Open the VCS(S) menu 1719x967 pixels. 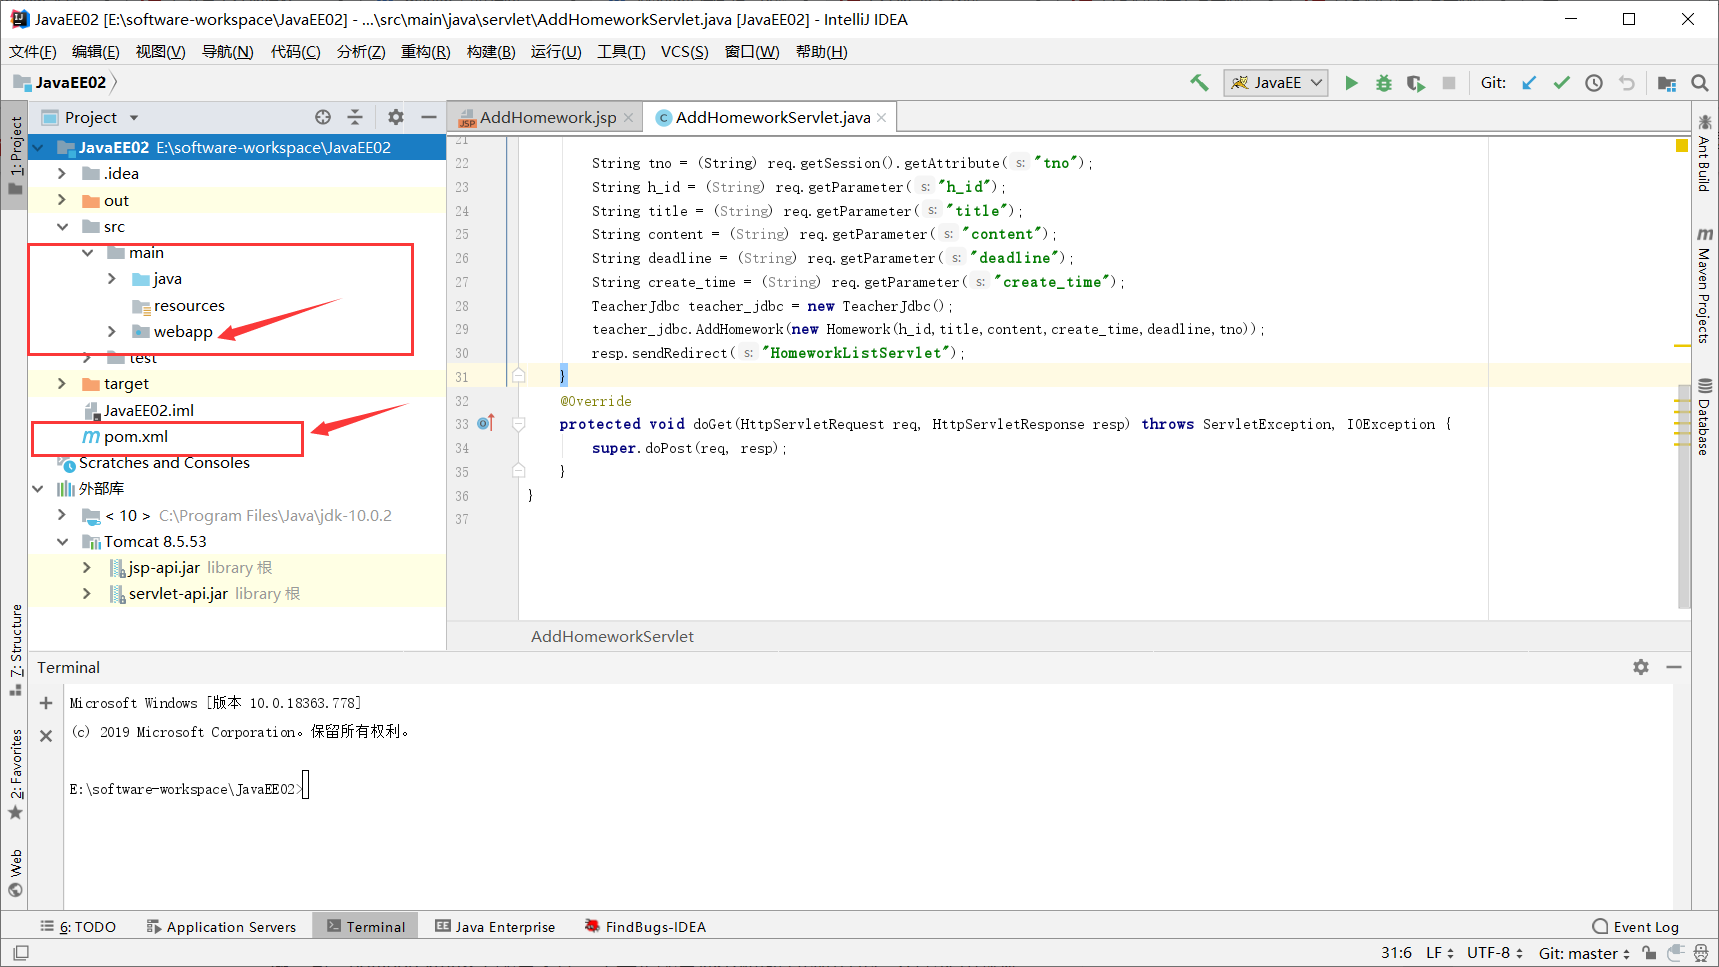coord(684,51)
